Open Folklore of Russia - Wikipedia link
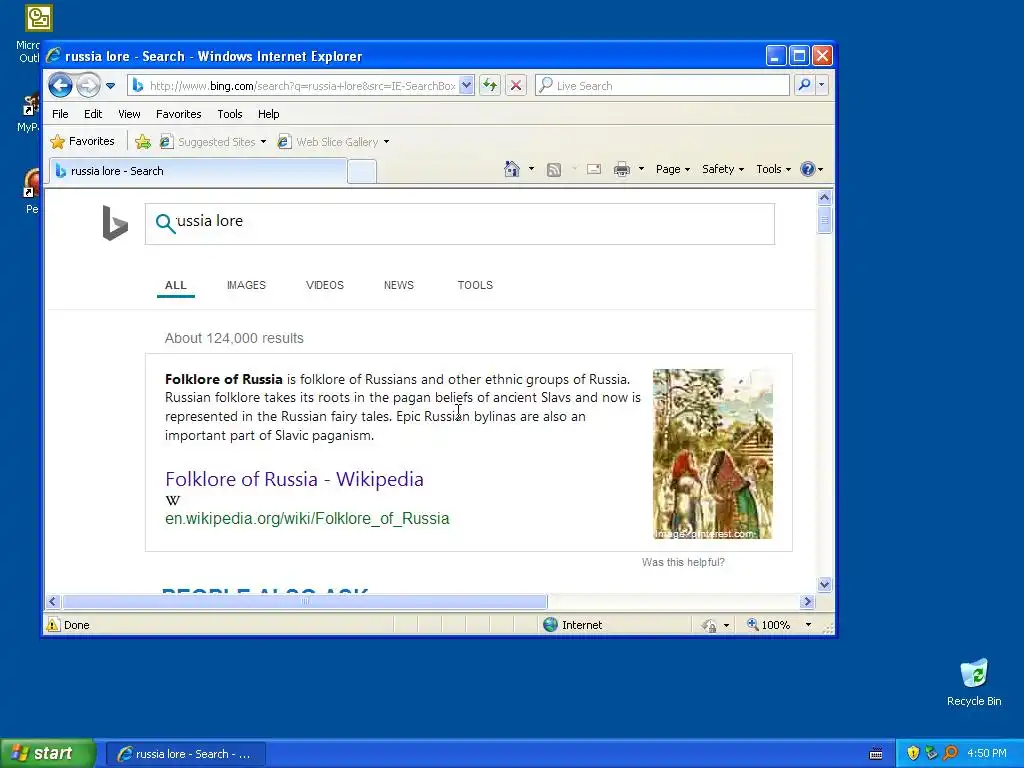 pos(294,479)
